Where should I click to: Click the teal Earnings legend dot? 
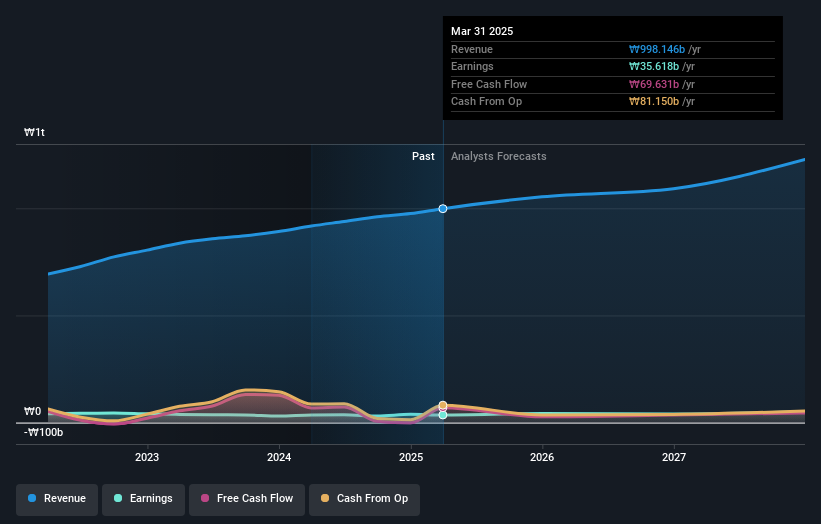[118, 498]
